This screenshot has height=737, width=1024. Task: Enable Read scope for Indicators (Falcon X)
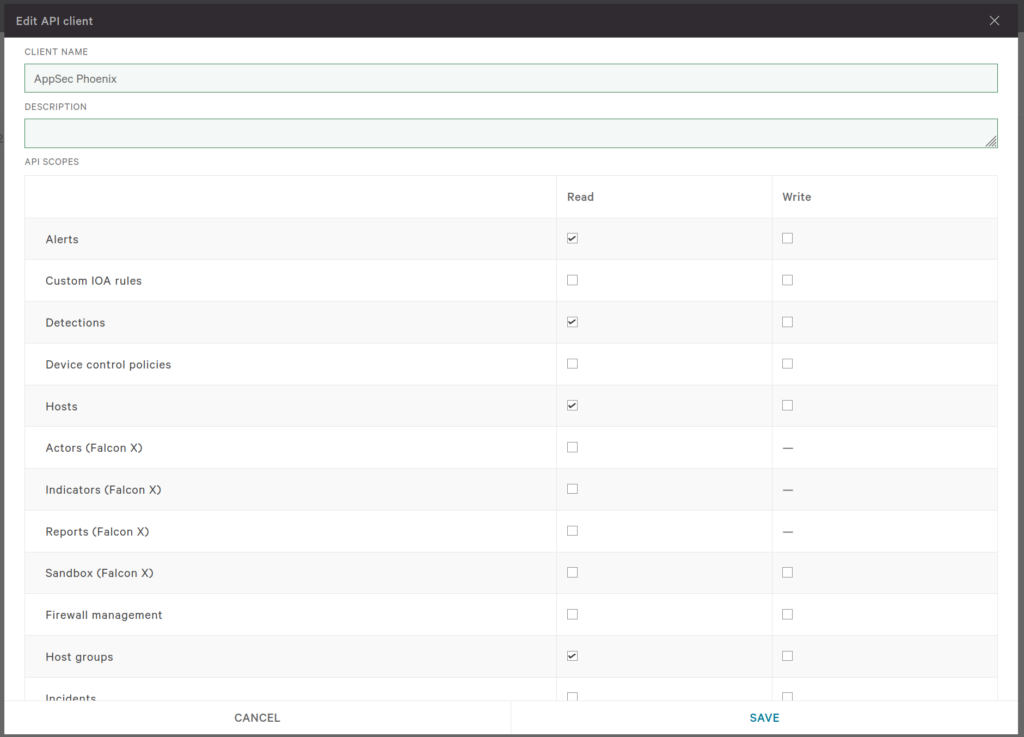coord(572,489)
